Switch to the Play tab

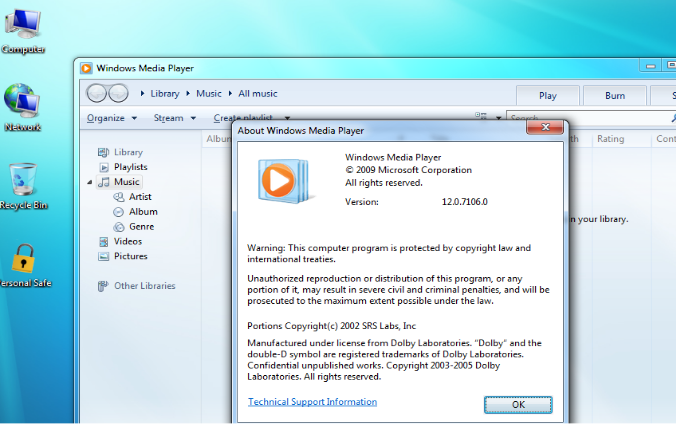coord(548,95)
